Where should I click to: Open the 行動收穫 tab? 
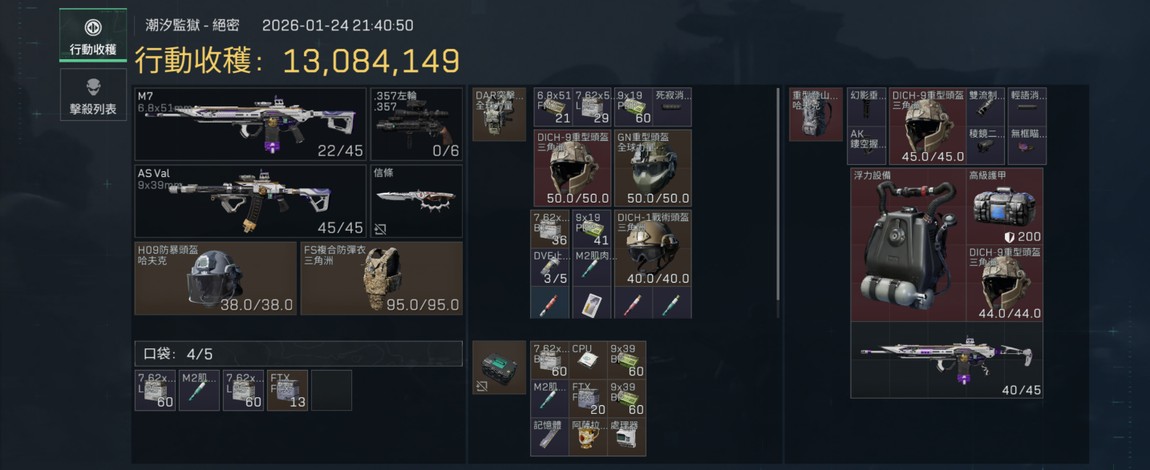[x=92, y=35]
